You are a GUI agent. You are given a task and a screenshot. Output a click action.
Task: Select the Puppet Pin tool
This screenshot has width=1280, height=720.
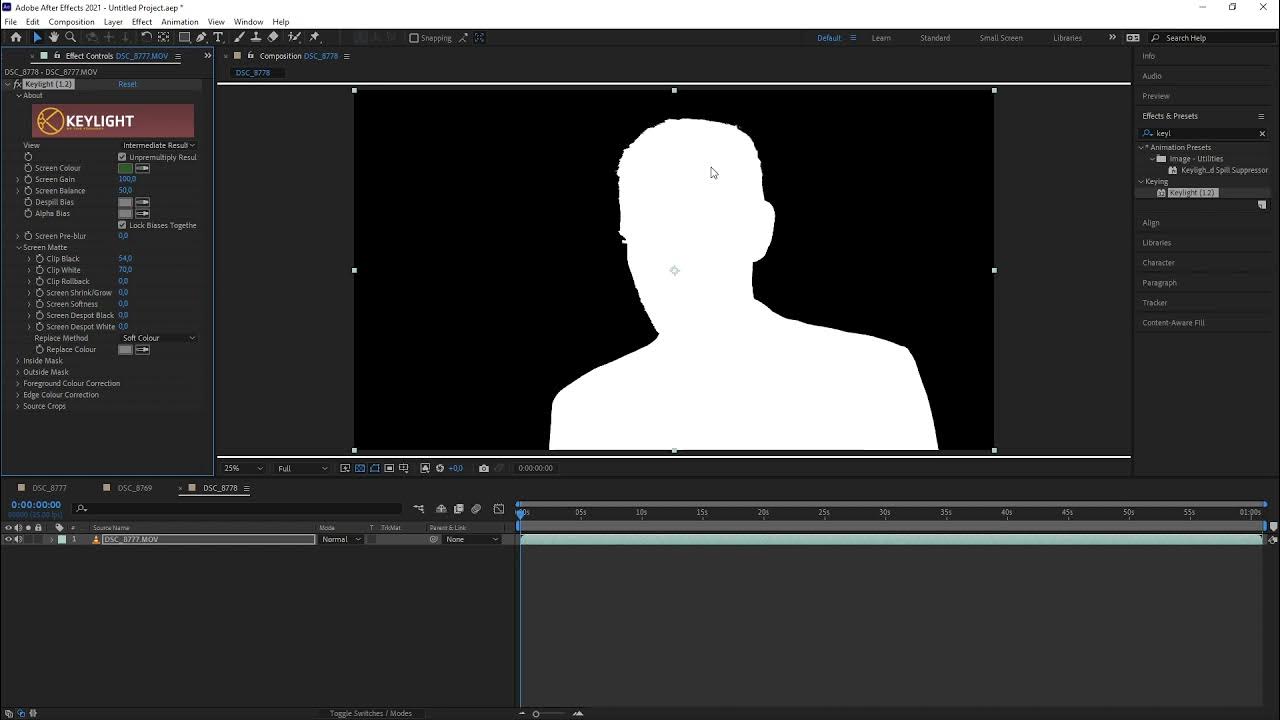click(314, 37)
